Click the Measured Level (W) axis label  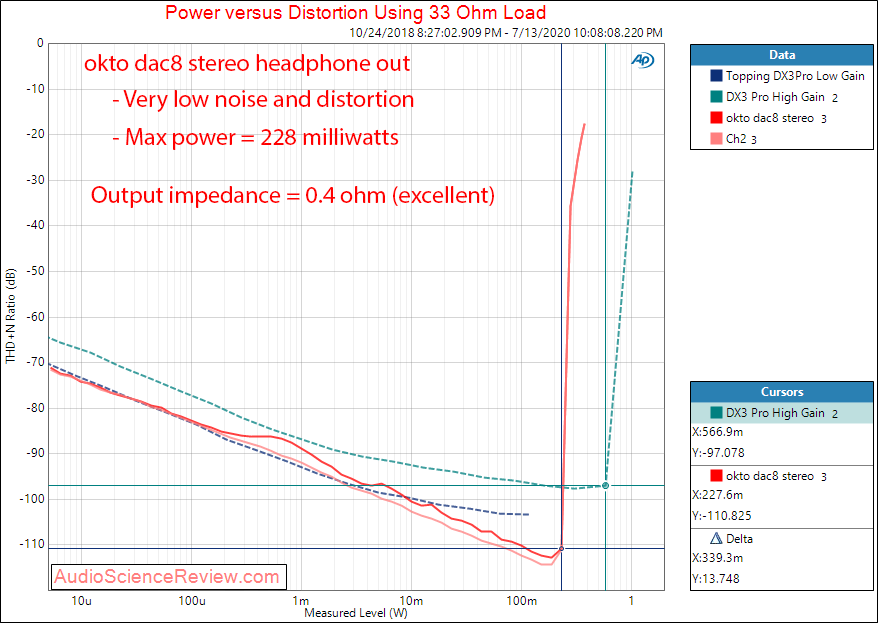356,613
